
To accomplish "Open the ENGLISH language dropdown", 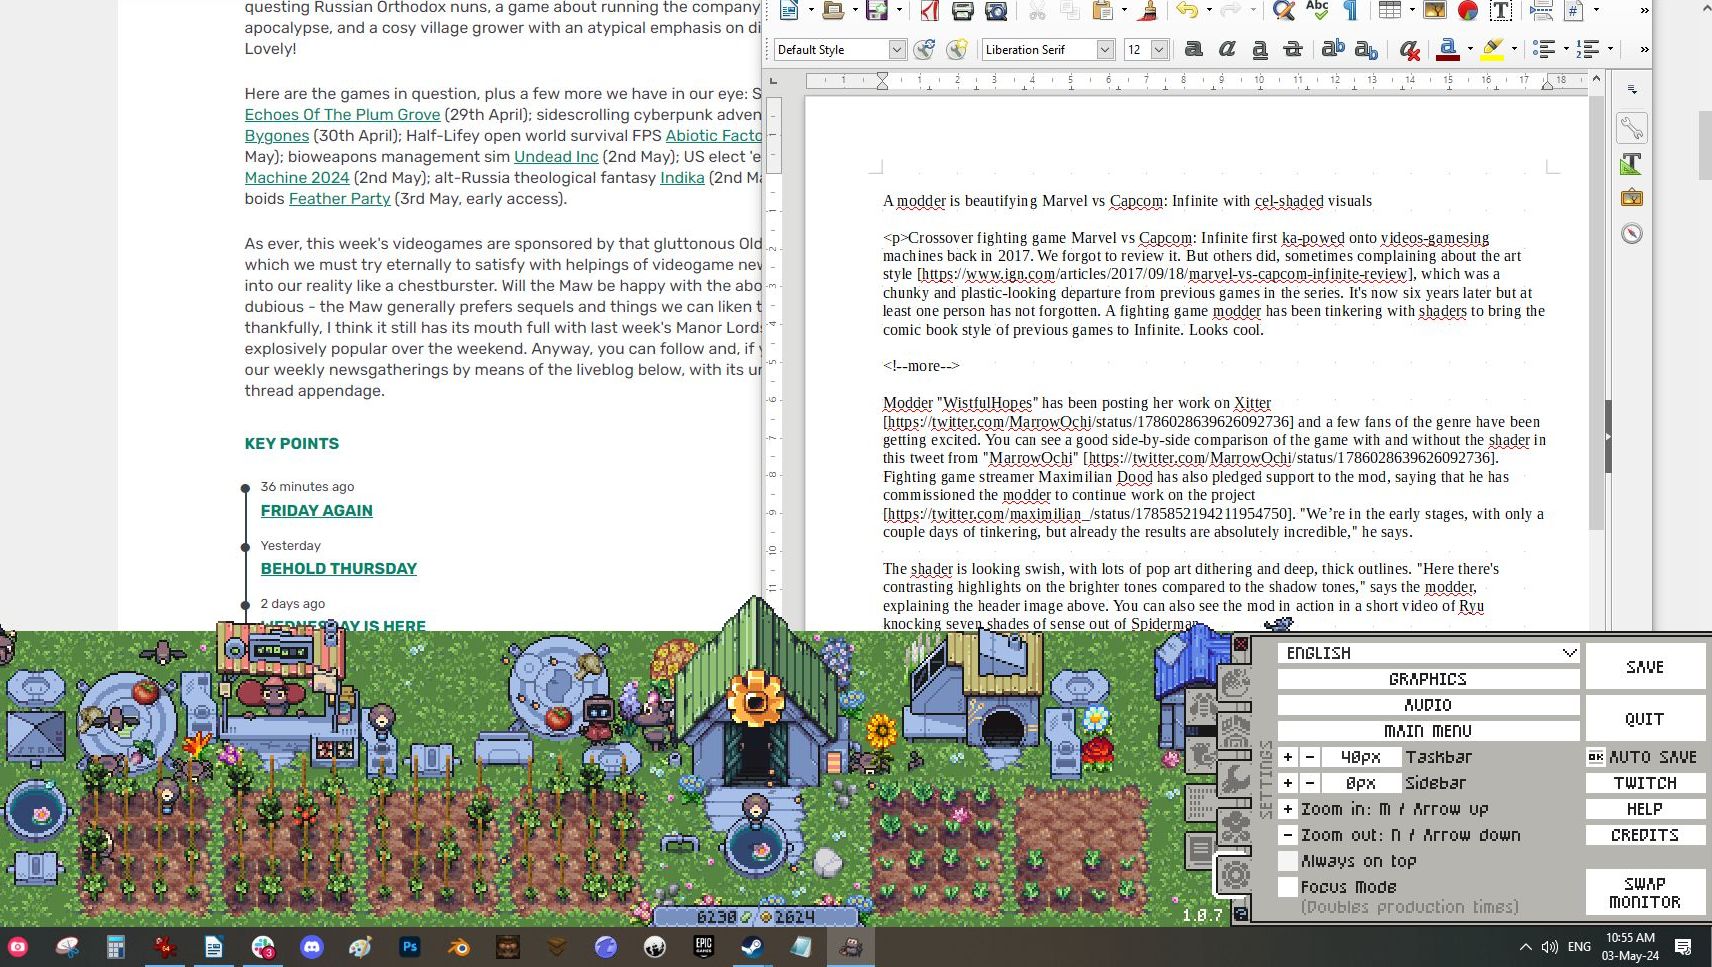I will tap(1427, 653).
